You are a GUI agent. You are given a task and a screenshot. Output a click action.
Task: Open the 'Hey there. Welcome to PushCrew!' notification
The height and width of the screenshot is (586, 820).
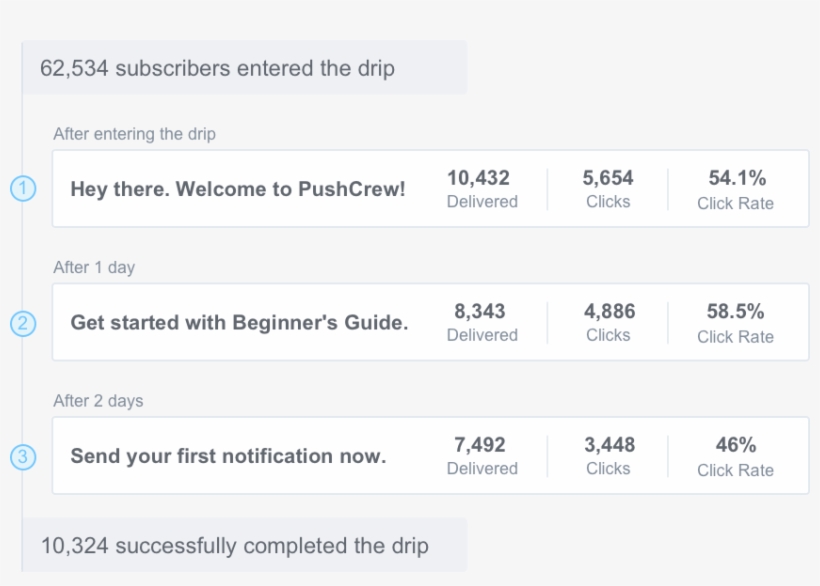click(x=238, y=189)
